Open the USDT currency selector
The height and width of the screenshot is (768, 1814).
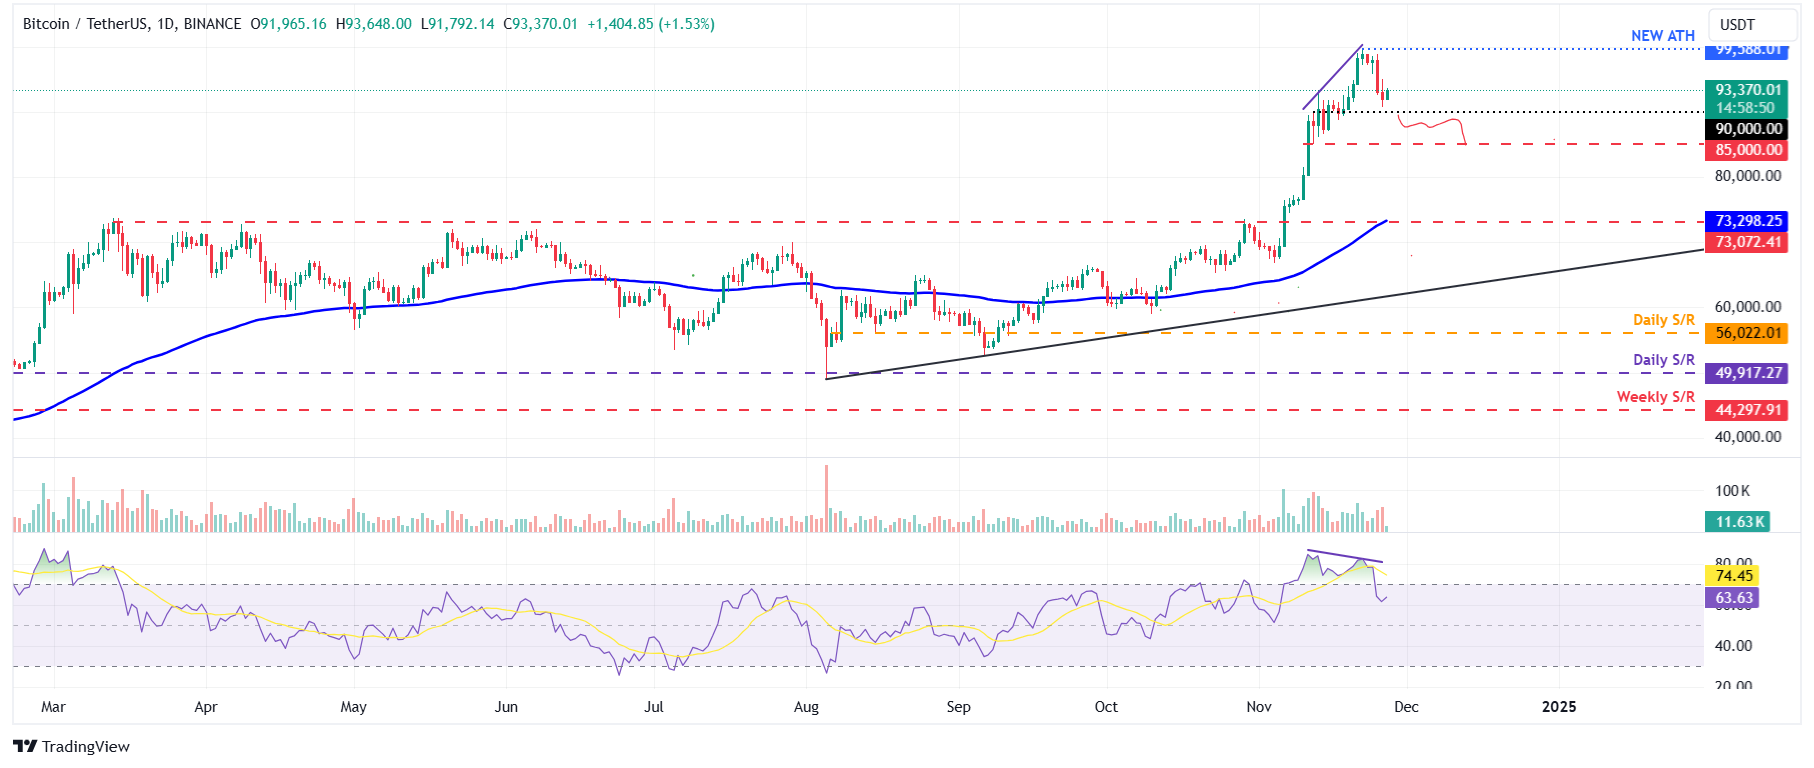pos(1752,25)
